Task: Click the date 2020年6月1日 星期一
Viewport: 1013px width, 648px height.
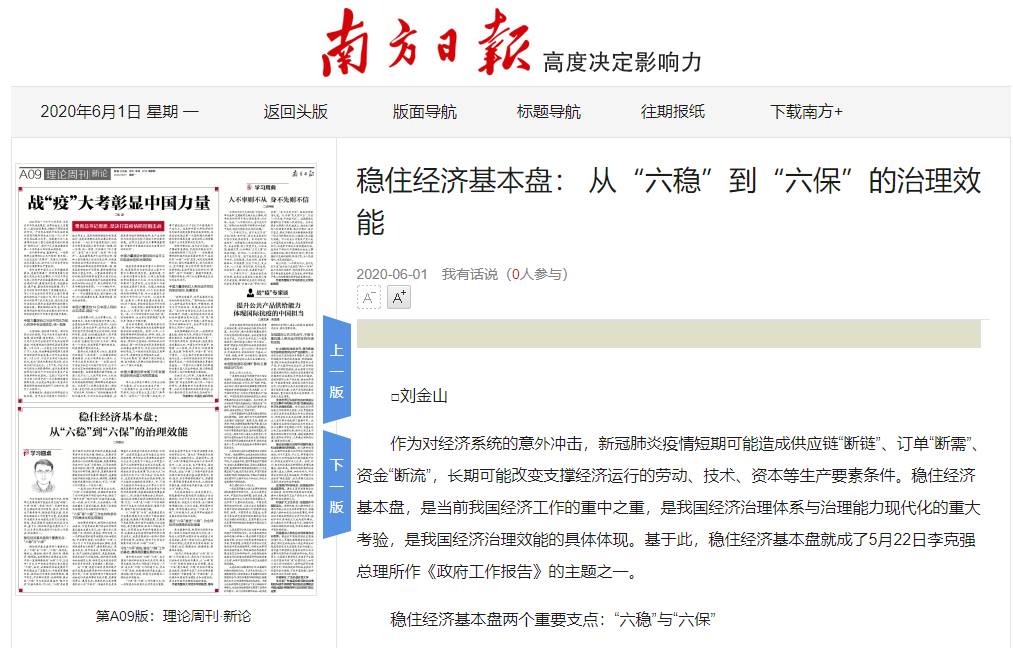Action: click(x=119, y=111)
